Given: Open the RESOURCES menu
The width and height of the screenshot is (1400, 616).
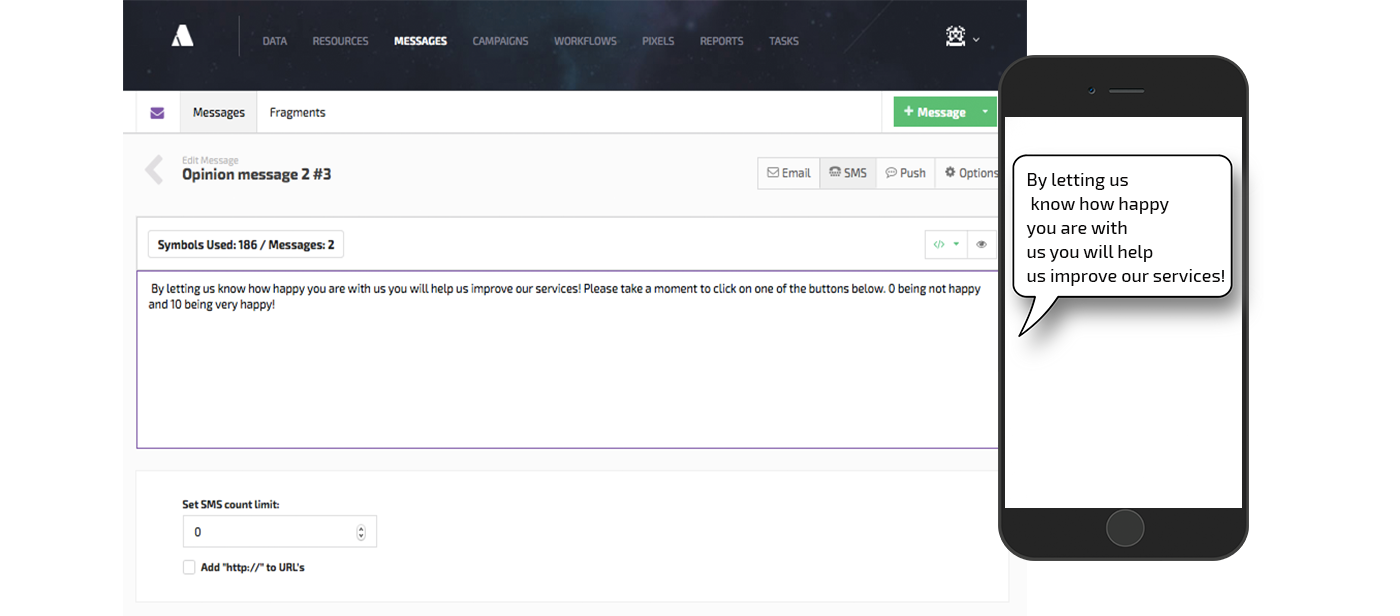Looking at the screenshot, I should (340, 41).
